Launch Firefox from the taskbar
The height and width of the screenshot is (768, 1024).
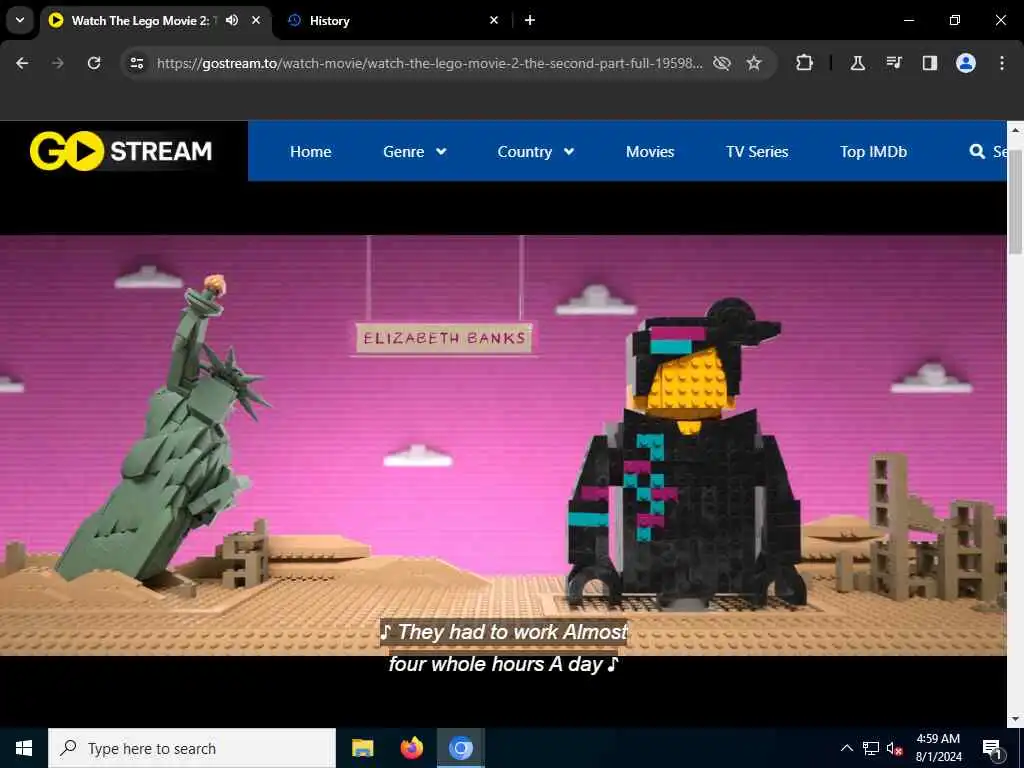coord(411,748)
